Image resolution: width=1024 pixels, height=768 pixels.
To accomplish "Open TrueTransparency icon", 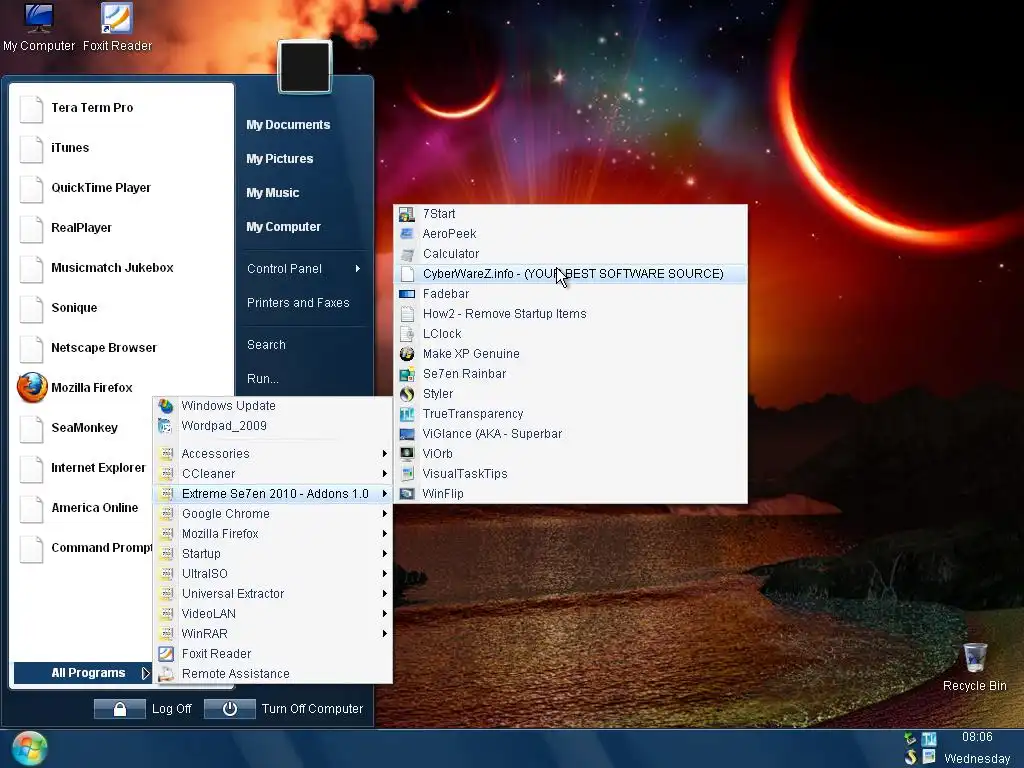I will tap(407, 414).
